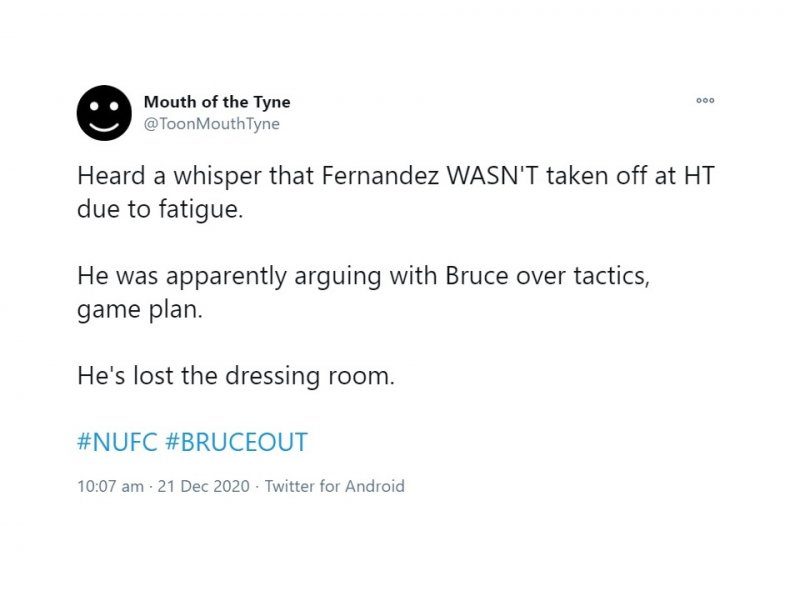Click the 'due to fatigue.' text line
The height and width of the screenshot is (596, 792).
[160, 209]
